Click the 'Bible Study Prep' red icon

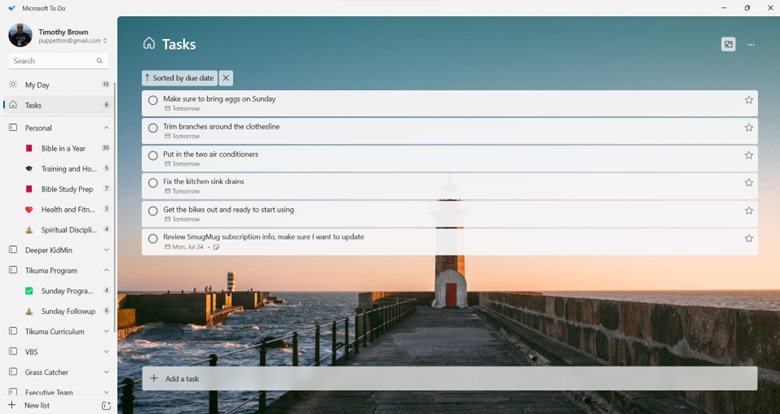(29, 189)
